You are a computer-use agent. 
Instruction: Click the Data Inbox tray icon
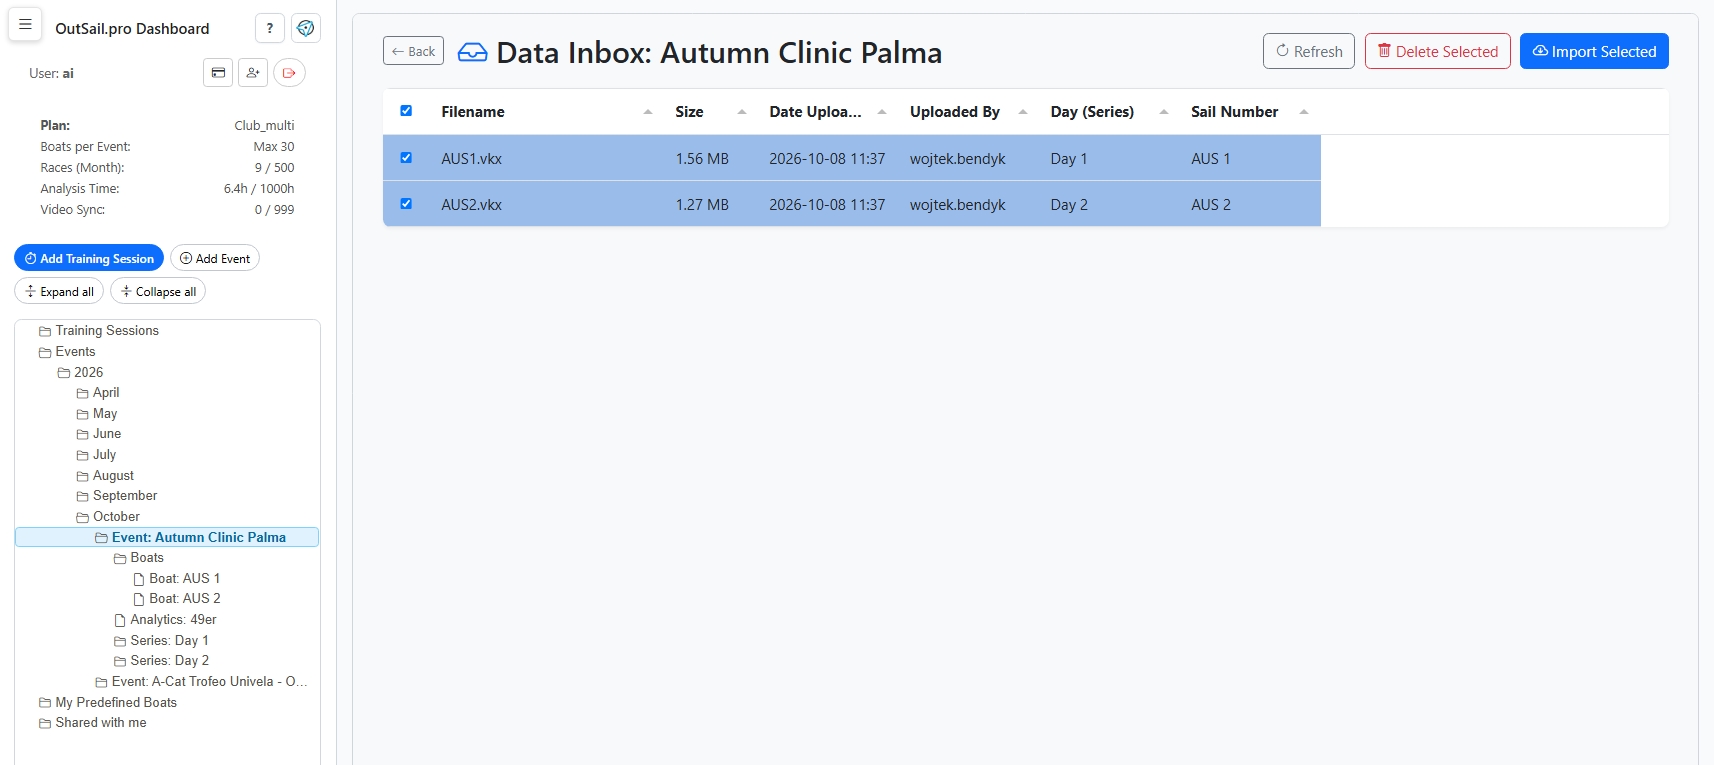point(472,52)
